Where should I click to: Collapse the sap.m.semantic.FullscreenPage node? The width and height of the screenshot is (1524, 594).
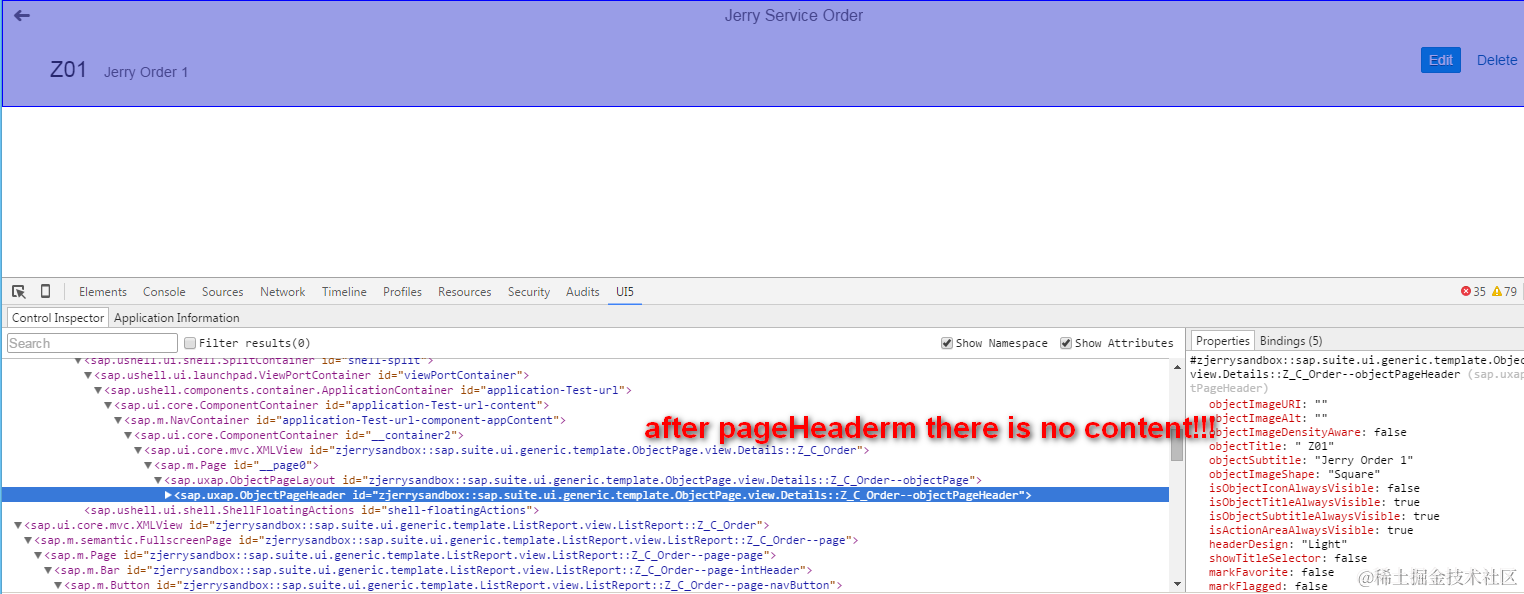pyautogui.click(x=28, y=540)
